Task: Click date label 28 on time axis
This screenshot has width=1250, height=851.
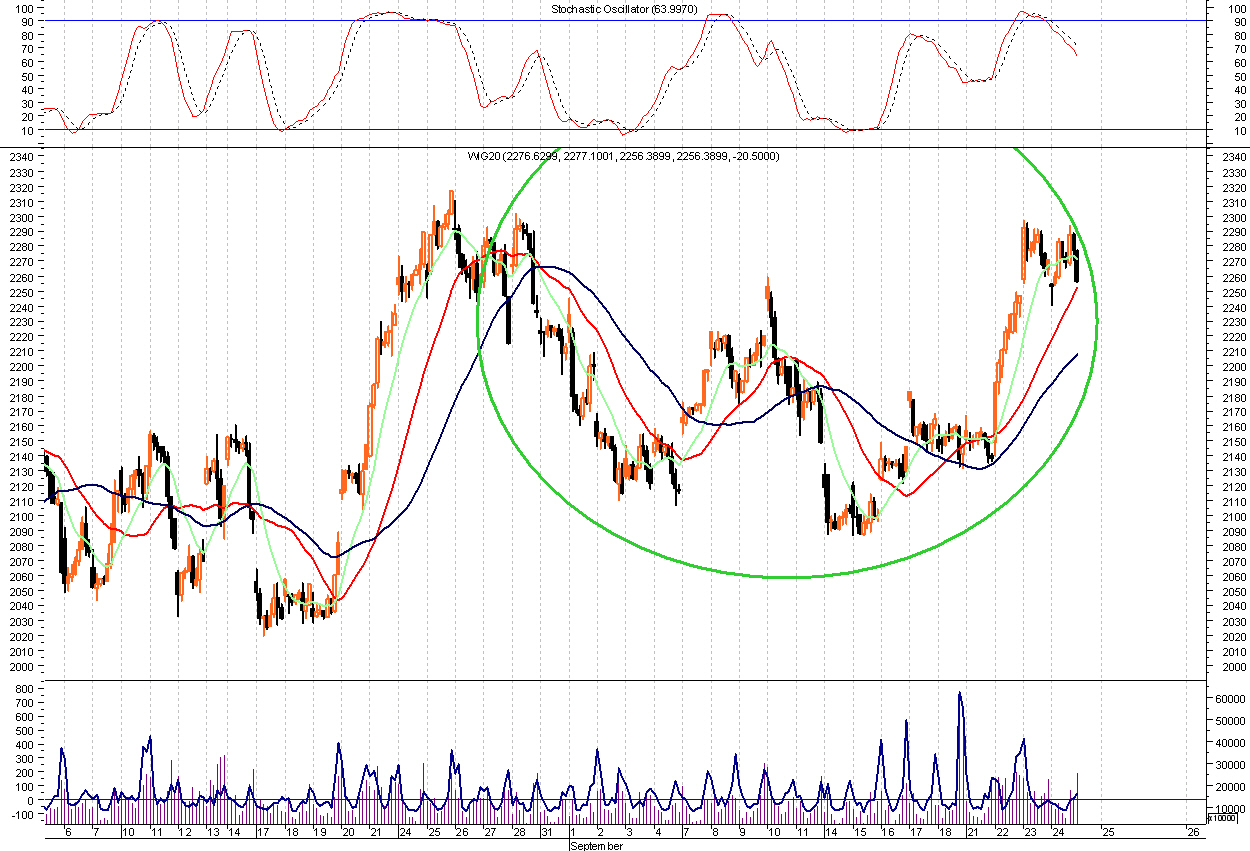Action: tap(518, 832)
